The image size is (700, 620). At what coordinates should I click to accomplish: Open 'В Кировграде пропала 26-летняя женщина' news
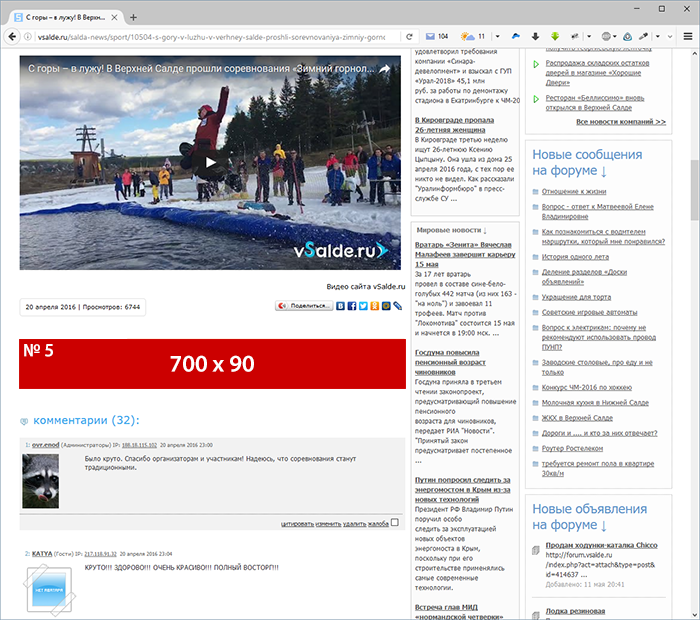[x=454, y=125]
